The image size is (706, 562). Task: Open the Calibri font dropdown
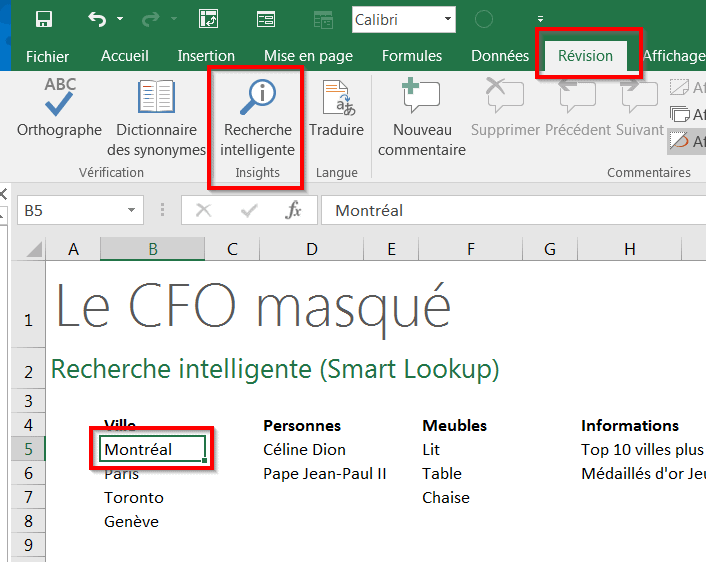(x=447, y=19)
